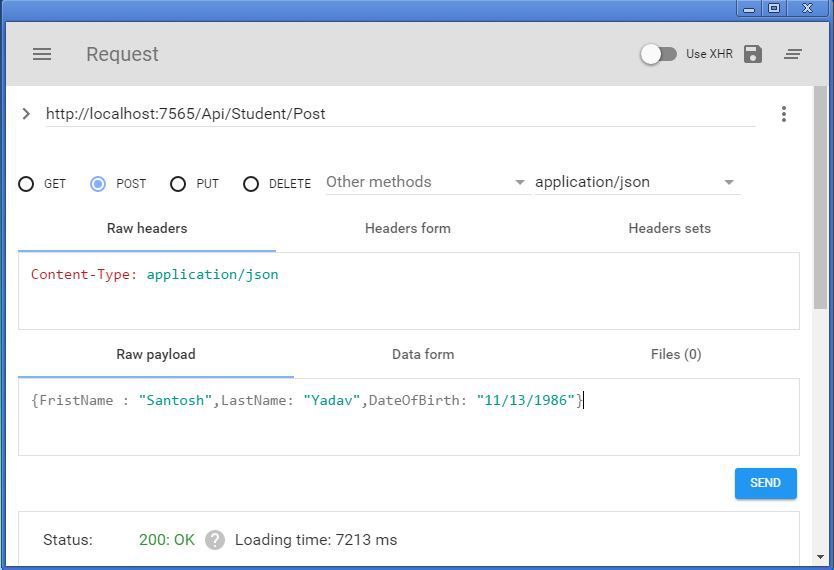
Task: Click the vertical scrollbar thumb
Action: [820, 197]
